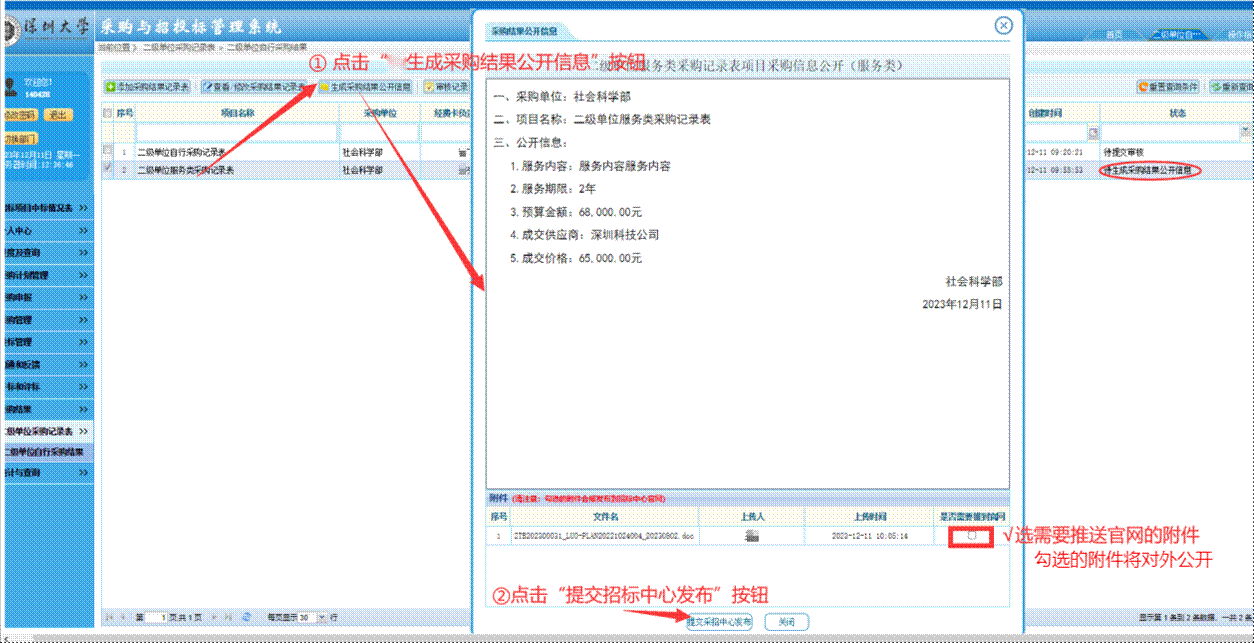The image size is (1254, 643).
Task: Click 重置查询条件 button
Action: 1168,87
